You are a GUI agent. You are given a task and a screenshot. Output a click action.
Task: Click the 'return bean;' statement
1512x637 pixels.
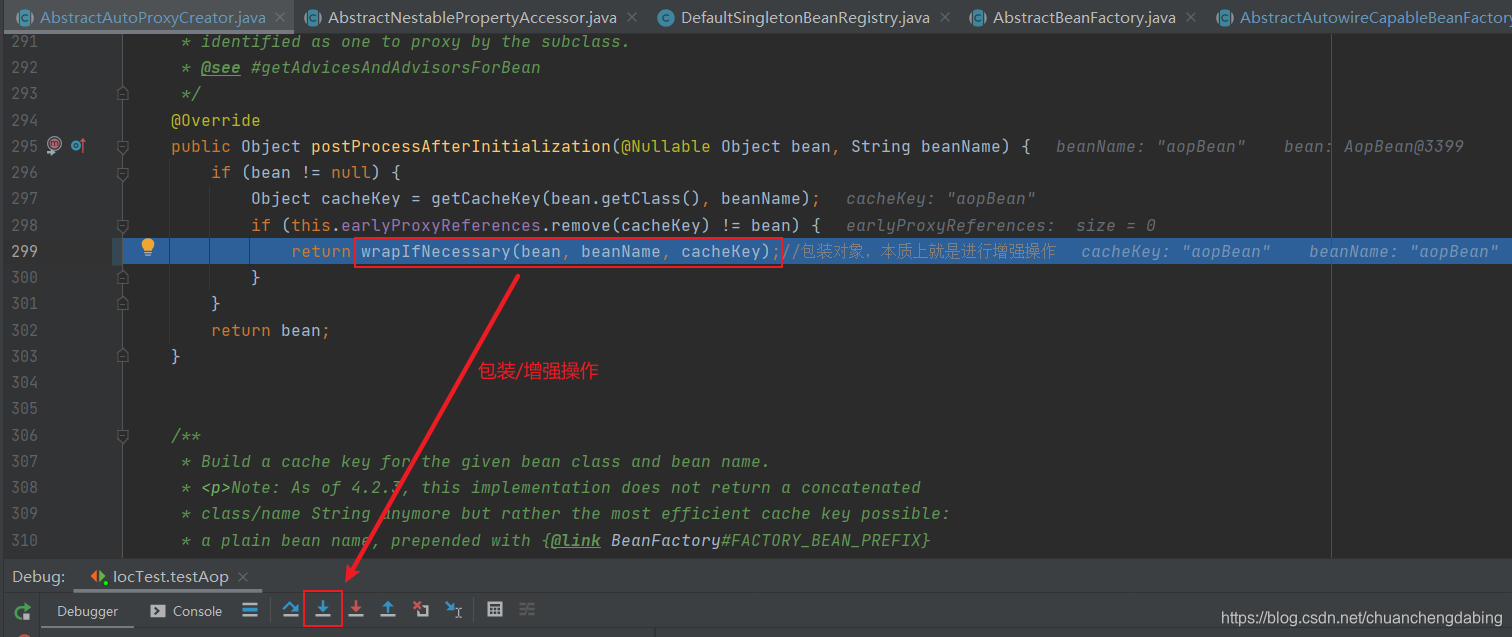pyautogui.click(x=270, y=330)
